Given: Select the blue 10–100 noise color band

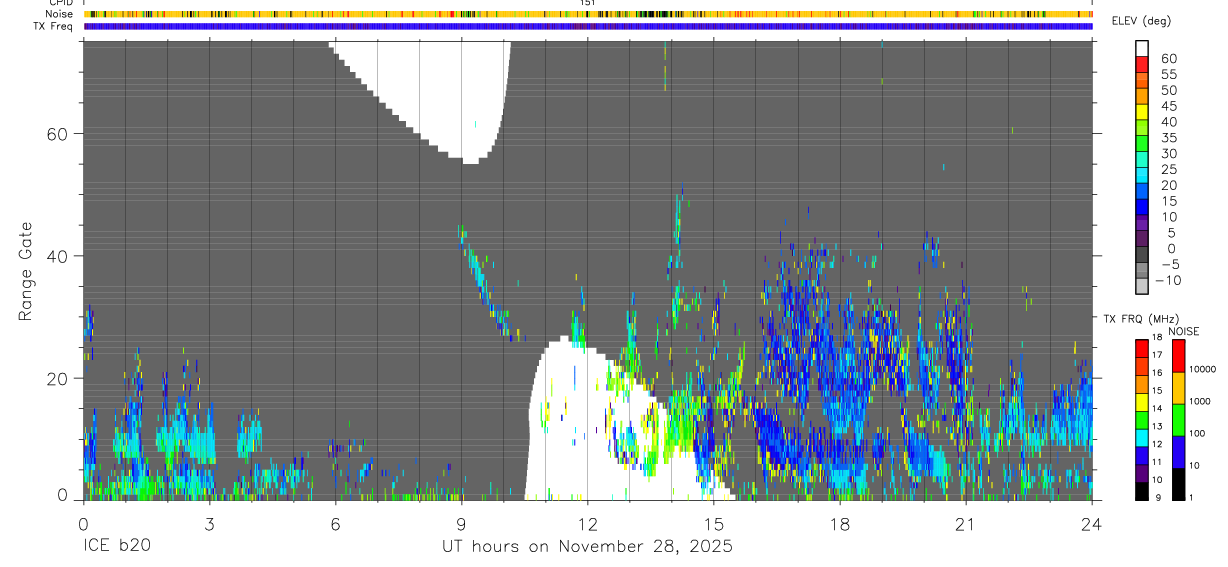Looking at the screenshot, I should click(1178, 452).
